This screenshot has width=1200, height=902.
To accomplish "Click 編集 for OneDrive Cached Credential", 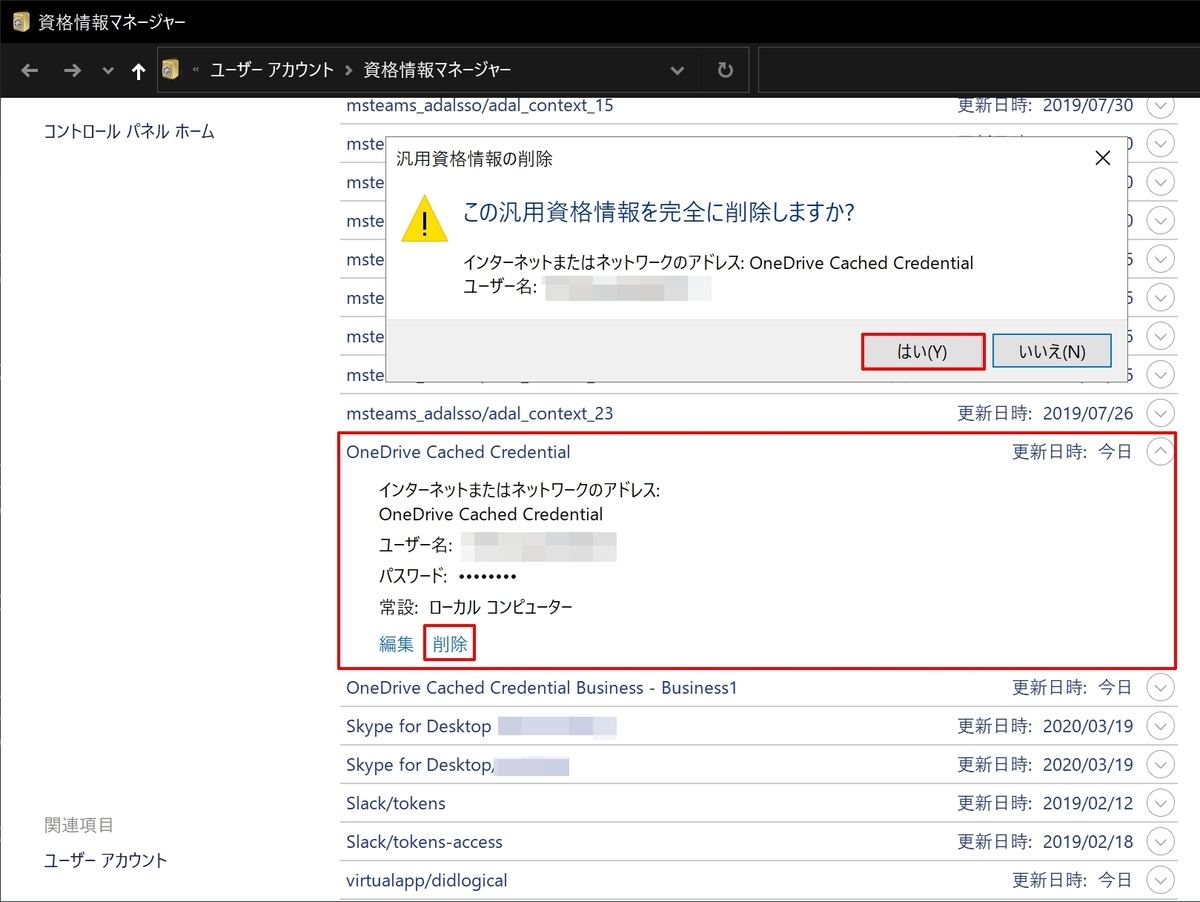I will (396, 644).
